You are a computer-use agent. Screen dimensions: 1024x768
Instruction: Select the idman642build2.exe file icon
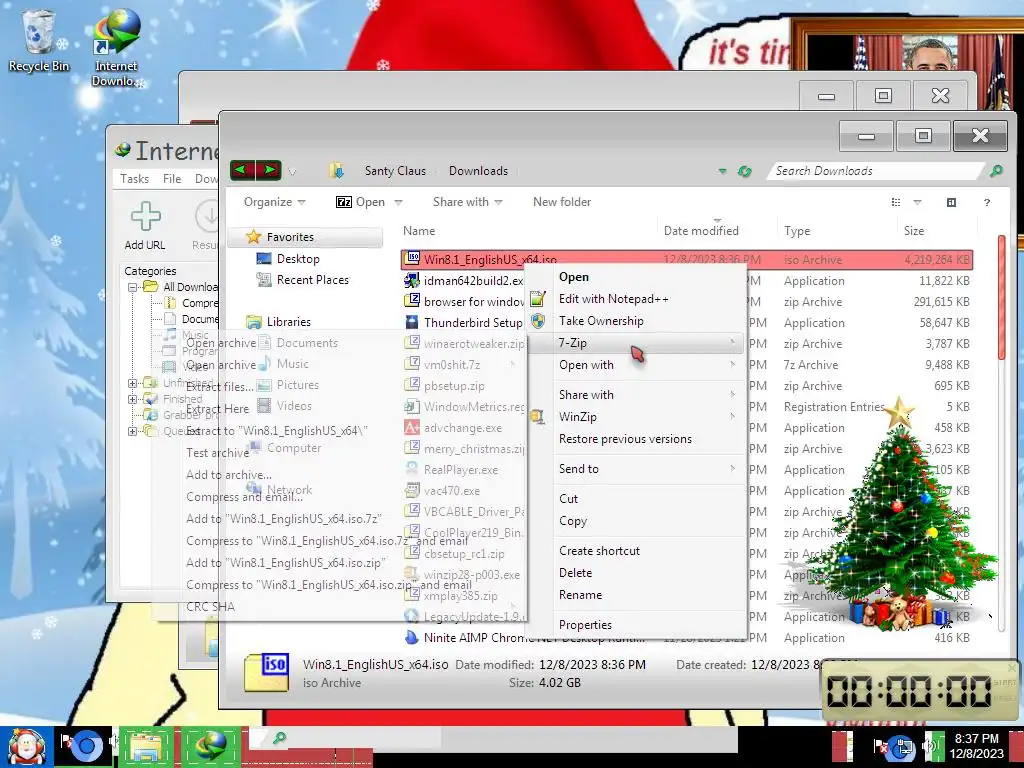tap(411, 281)
